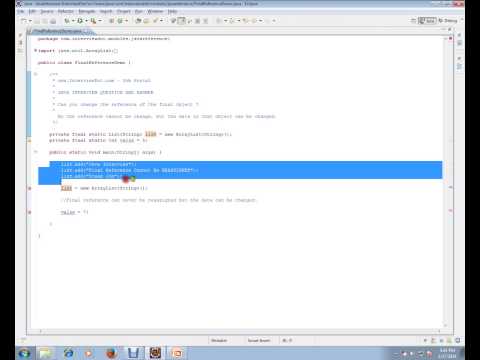Switch to the Debug perspective
Image resolution: width=480 pixels, height=360 pixels.
coord(448,21)
